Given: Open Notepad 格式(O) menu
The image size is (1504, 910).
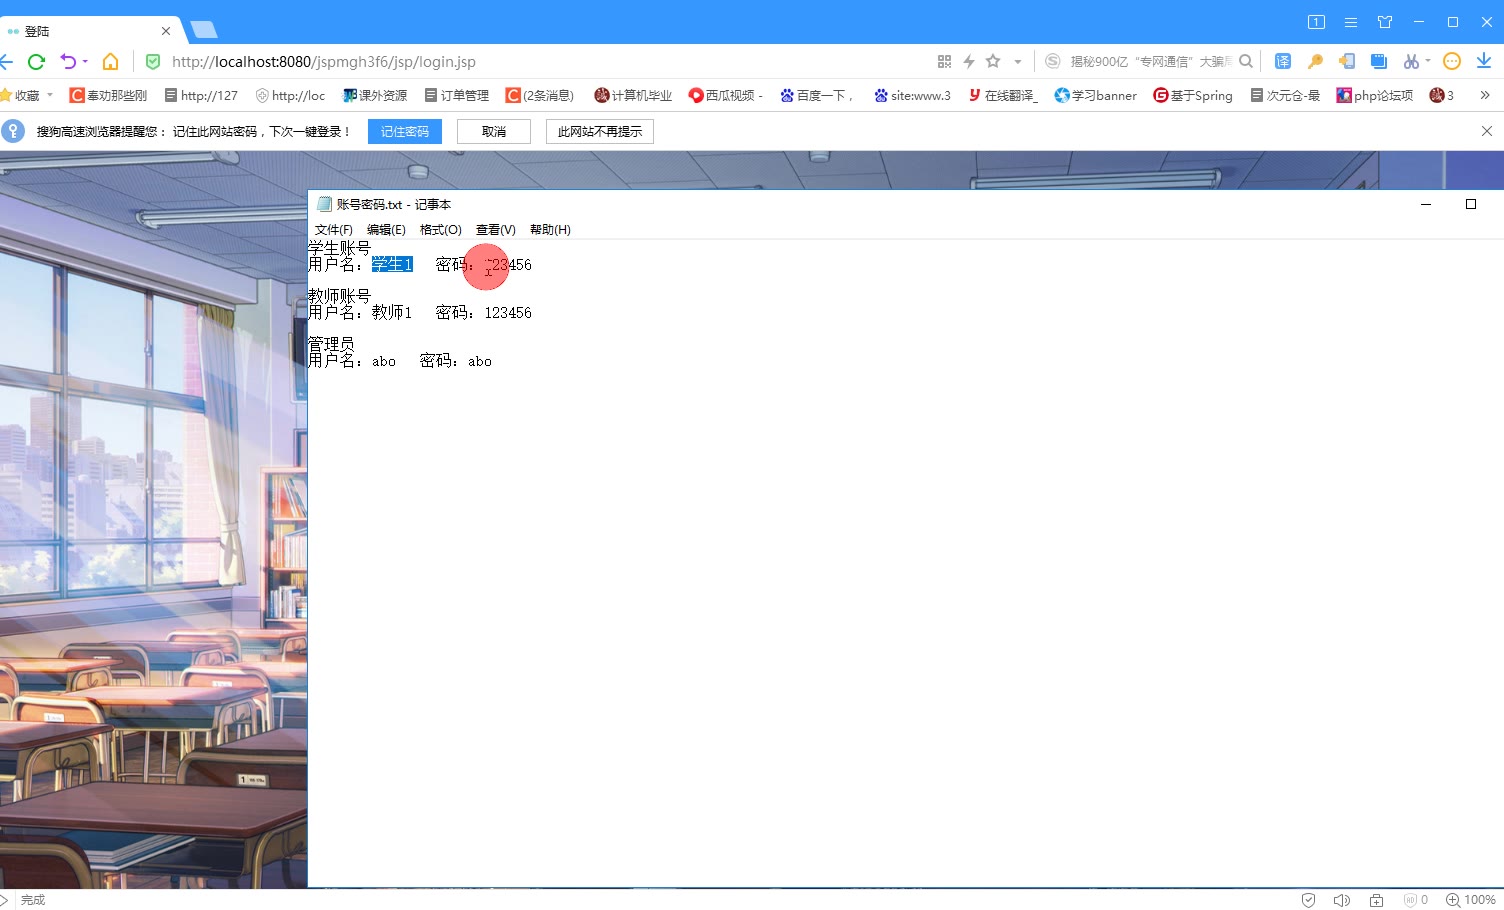Looking at the screenshot, I should (441, 230).
